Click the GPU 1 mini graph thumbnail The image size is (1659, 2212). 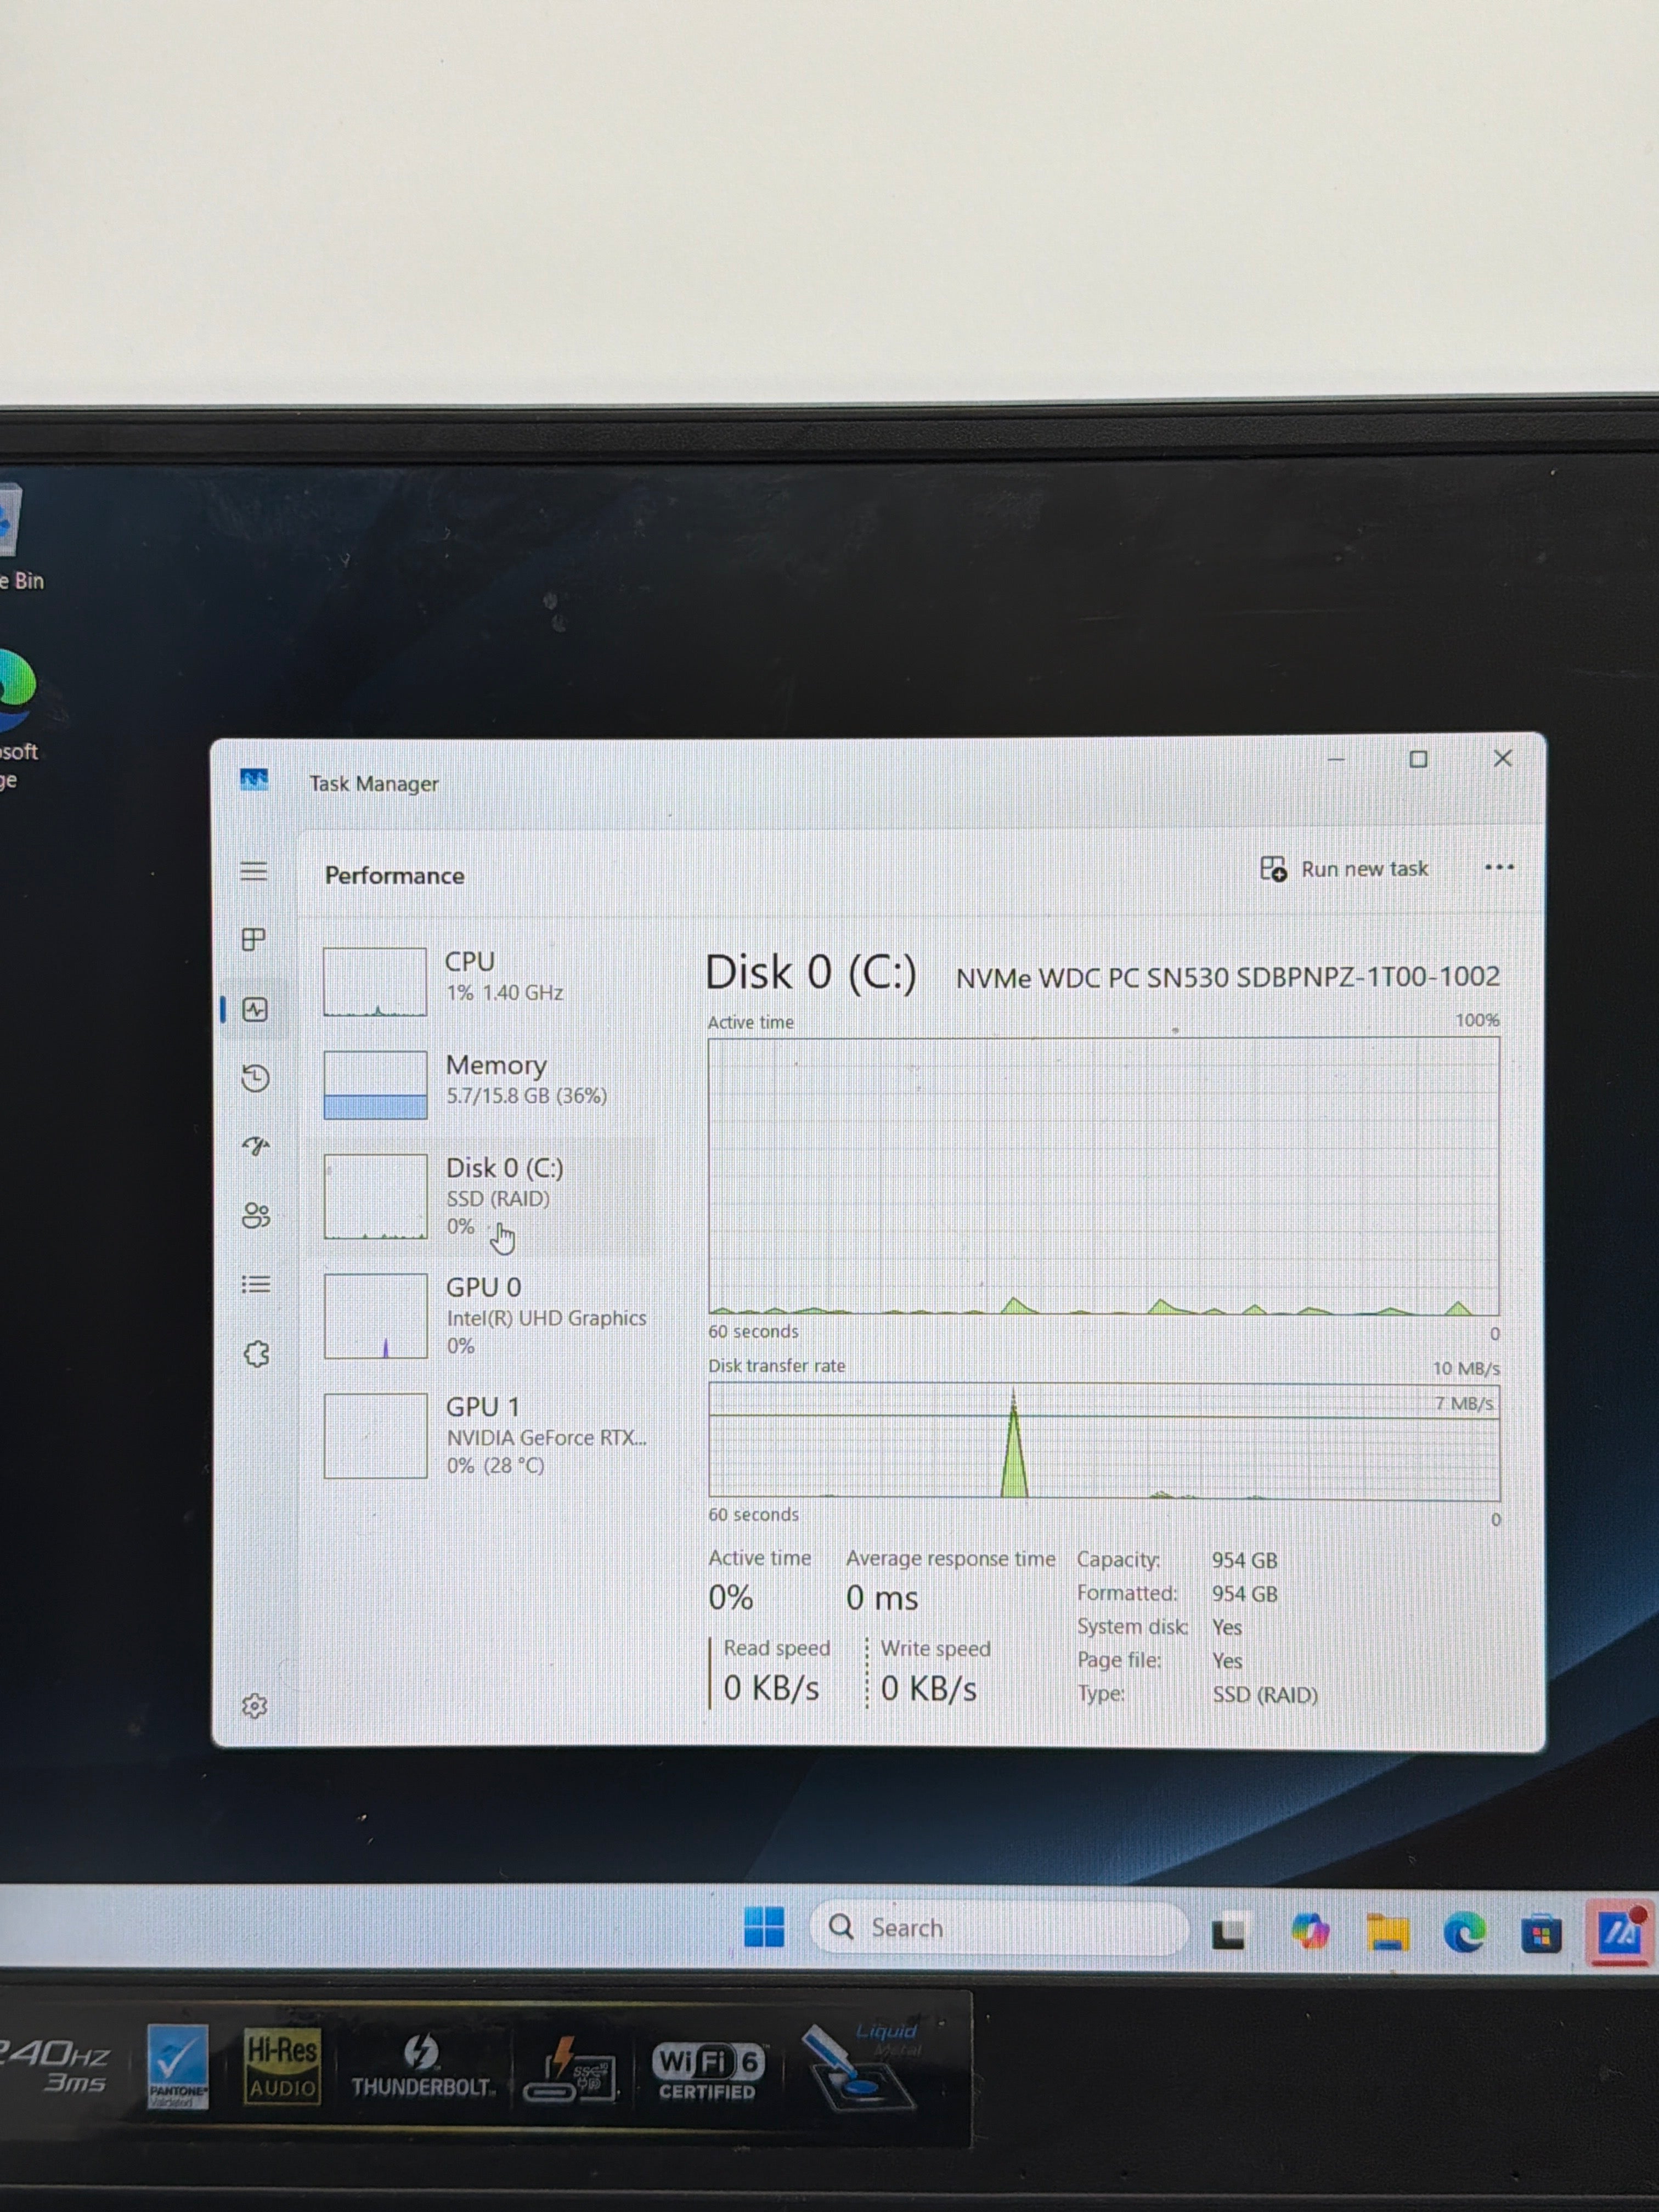(x=376, y=1436)
